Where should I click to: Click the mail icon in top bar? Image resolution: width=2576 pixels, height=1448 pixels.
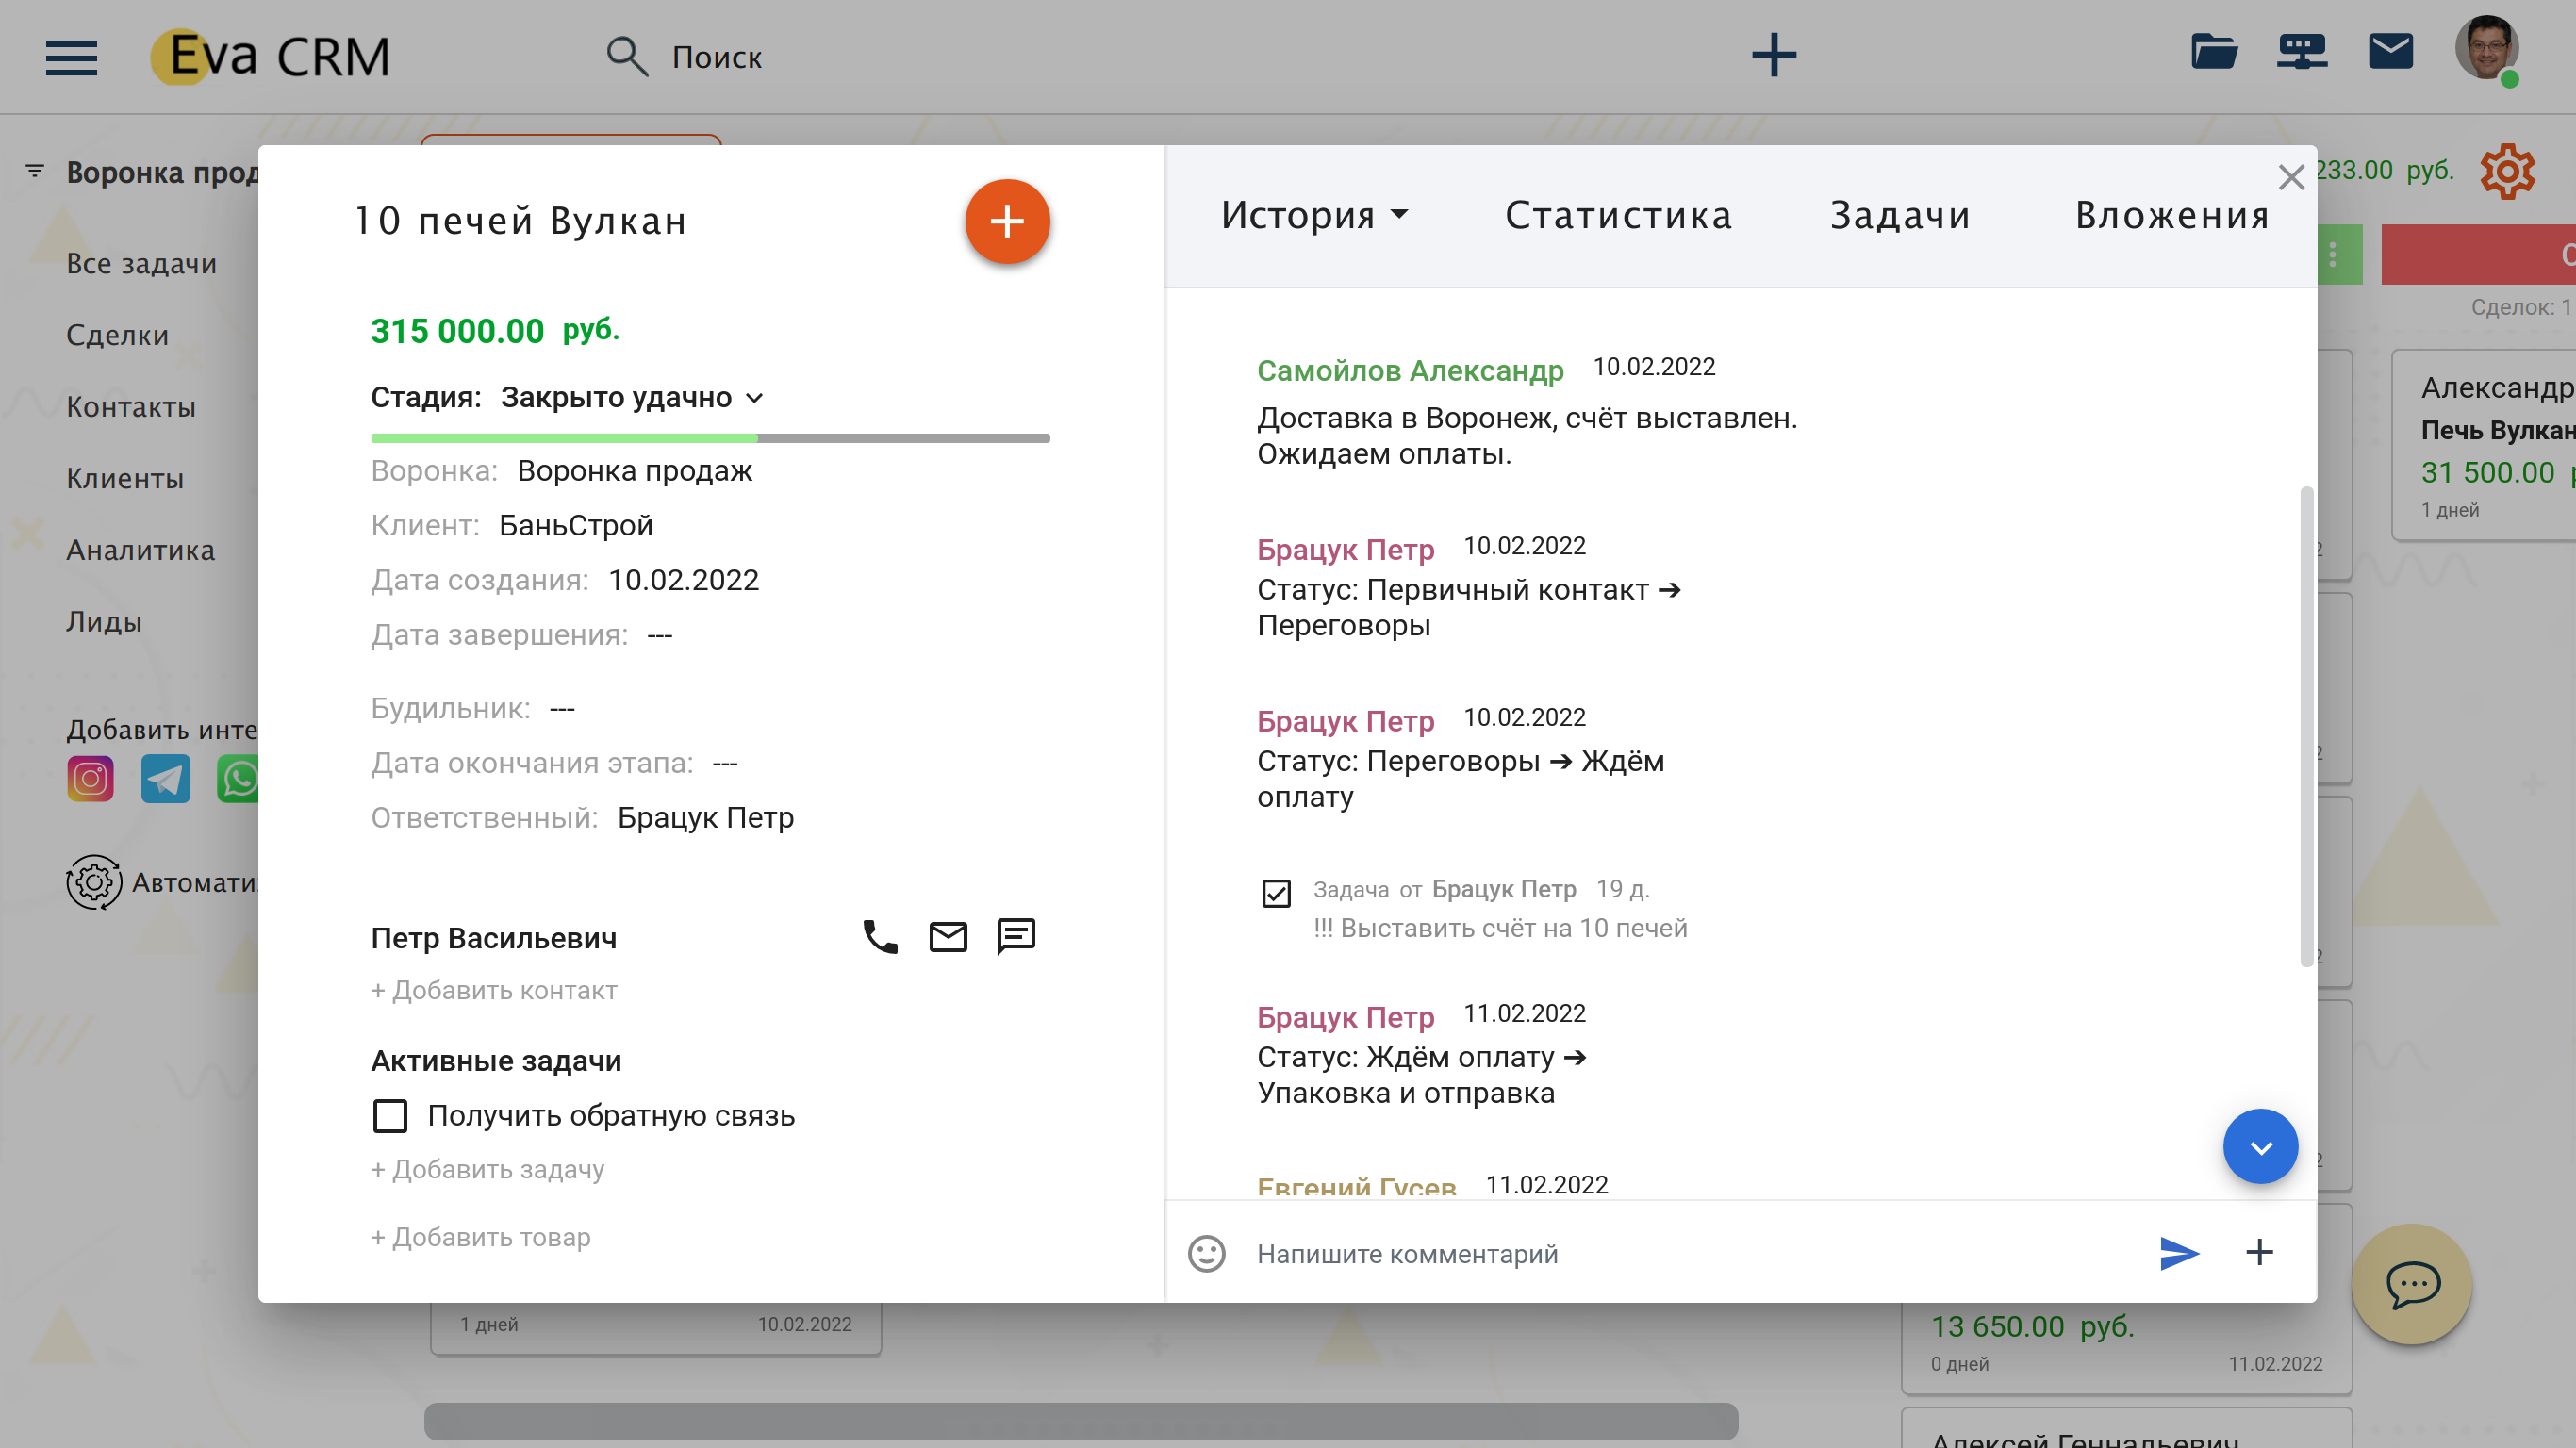[2390, 52]
